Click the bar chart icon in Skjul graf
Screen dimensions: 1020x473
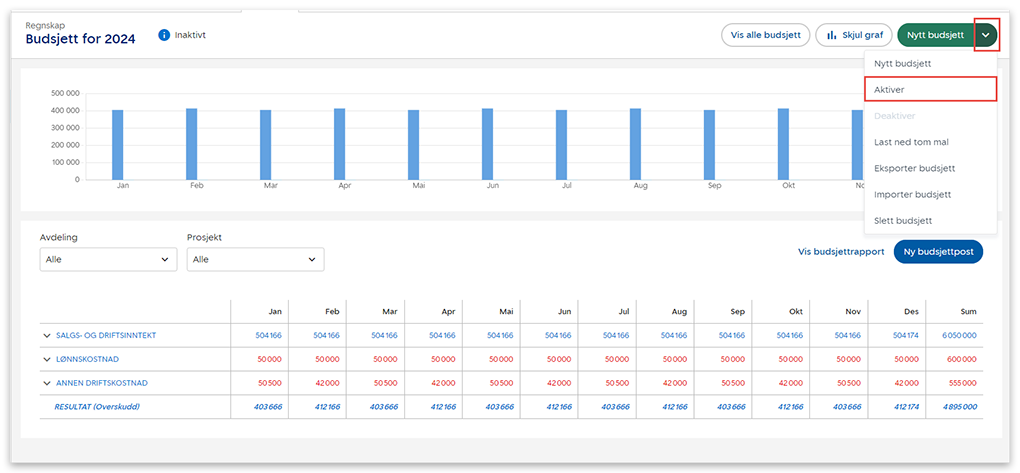(832, 35)
